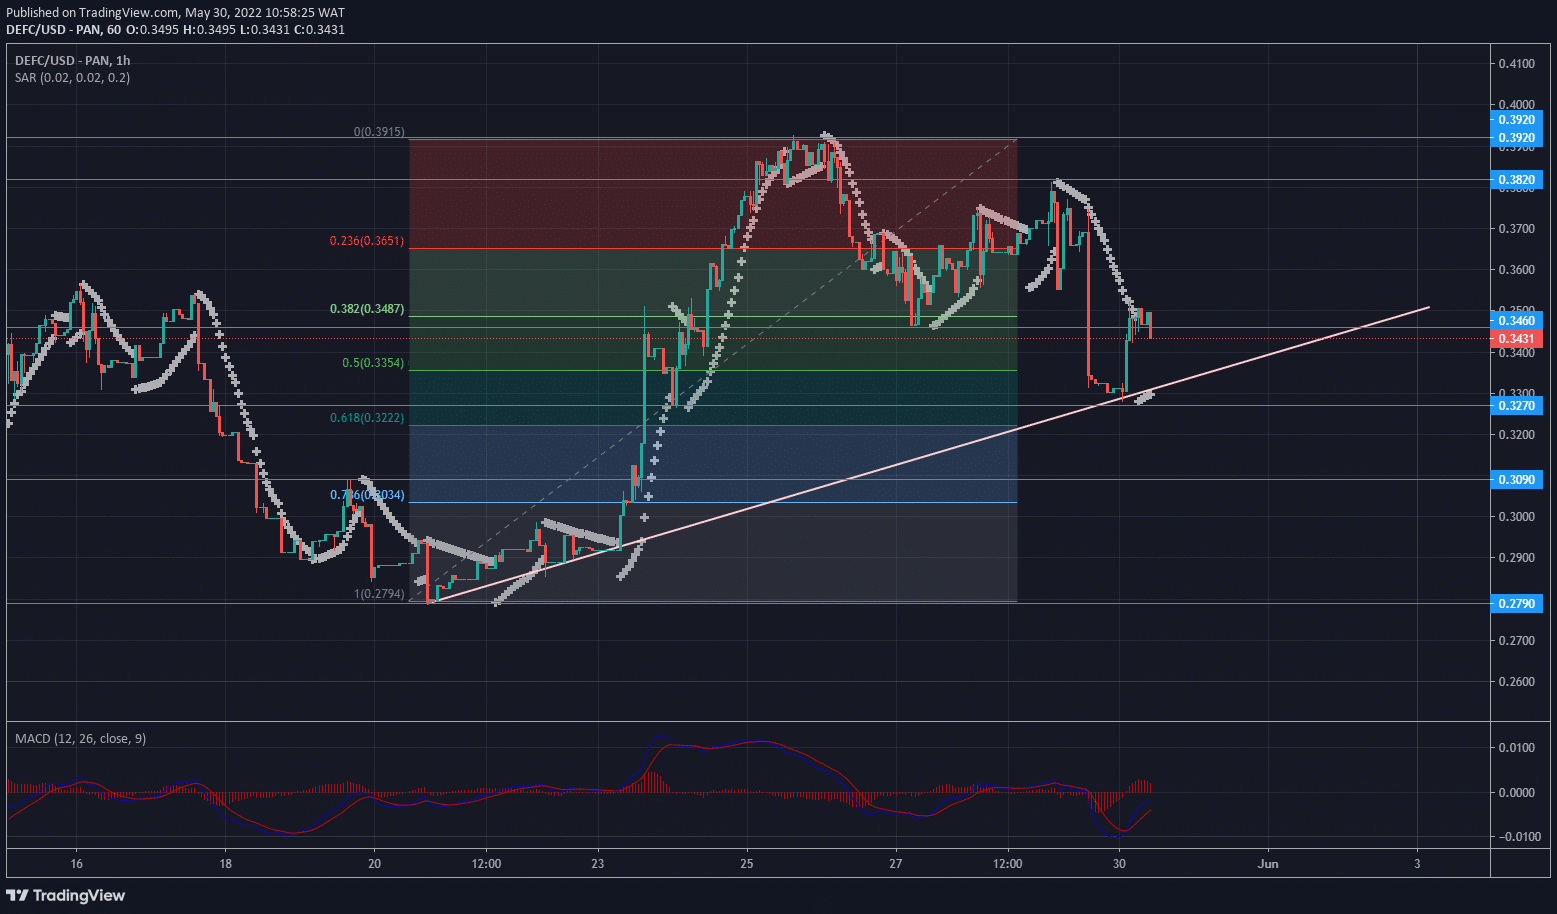
Task: Click the 0(0.3915) Fibonacci level label
Action: tap(379, 132)
